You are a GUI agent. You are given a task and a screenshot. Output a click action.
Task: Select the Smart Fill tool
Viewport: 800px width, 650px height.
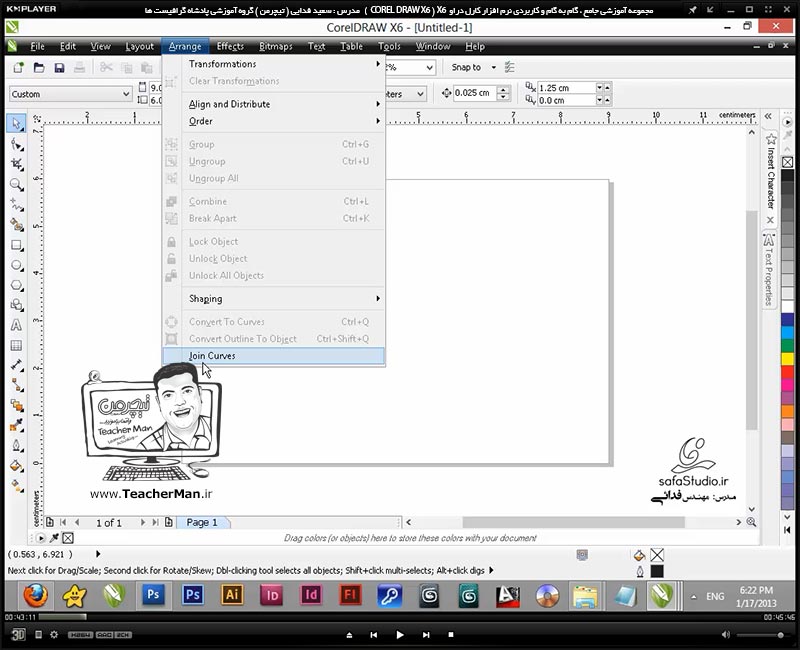(x=17, y=224)
